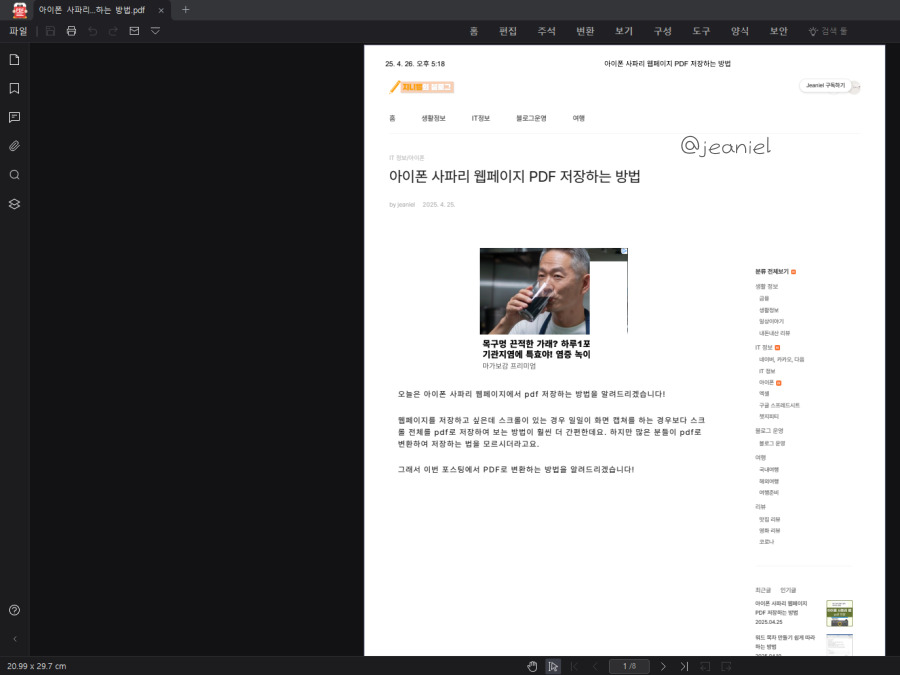
Task: Select the hand pan tool
Action: click(532, 666)
